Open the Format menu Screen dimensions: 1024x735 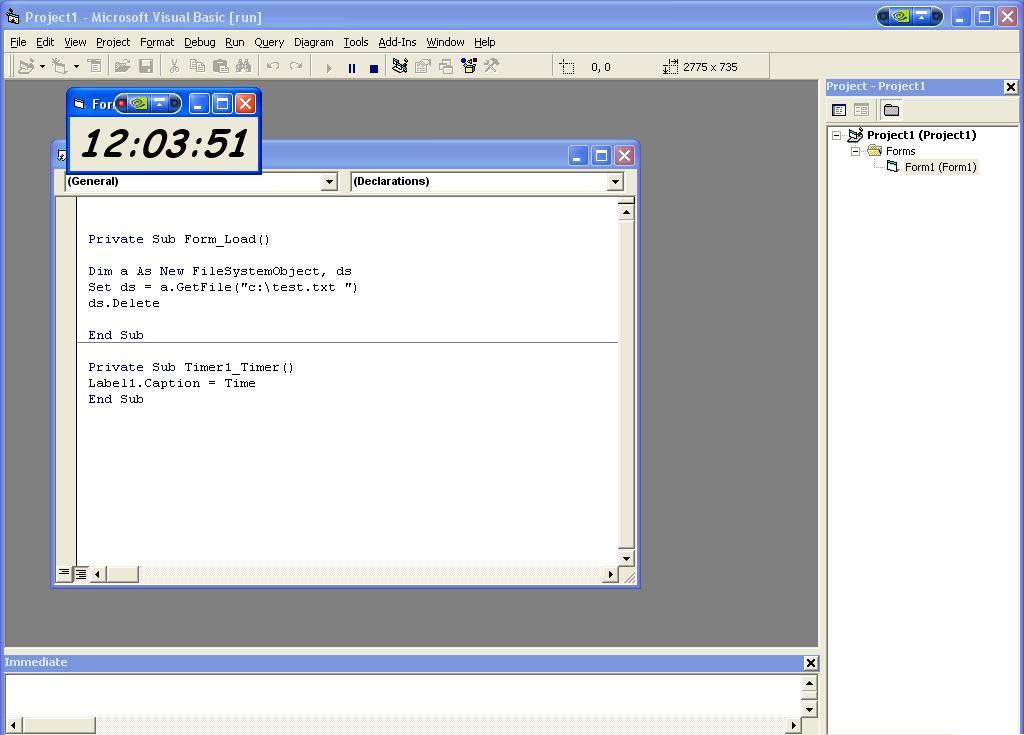(x=157, y=42)
